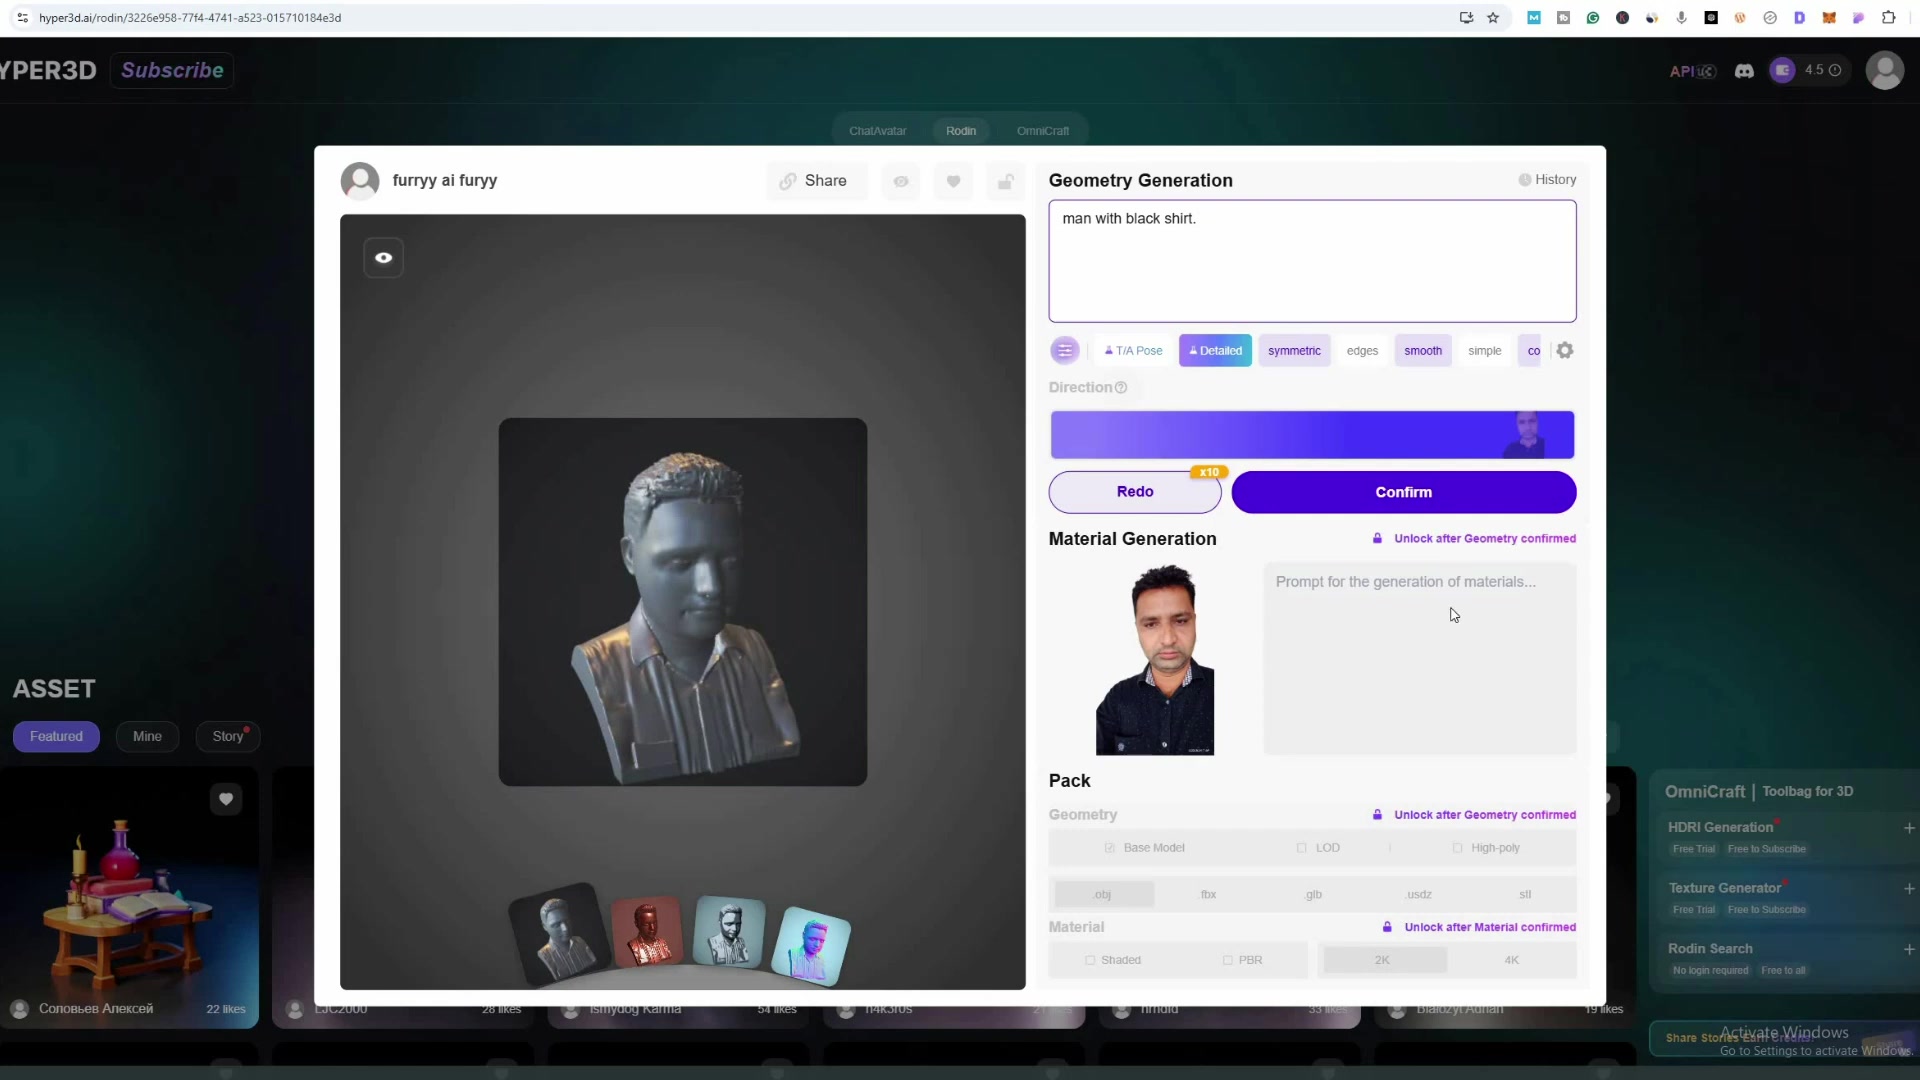Check the PBR material checkbox
This screenshot has width=1920, height=1080.
(x=1228, y=959)
